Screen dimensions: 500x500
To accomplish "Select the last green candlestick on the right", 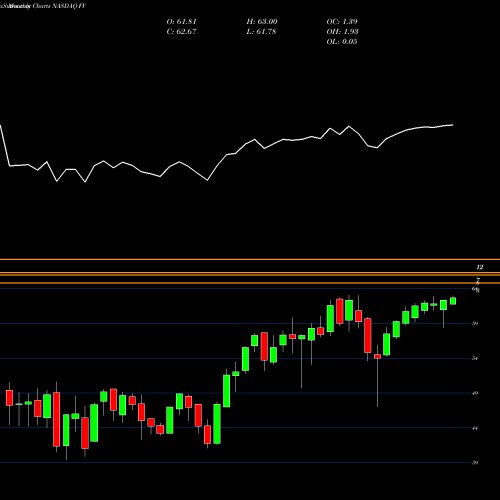I will 453,301.
